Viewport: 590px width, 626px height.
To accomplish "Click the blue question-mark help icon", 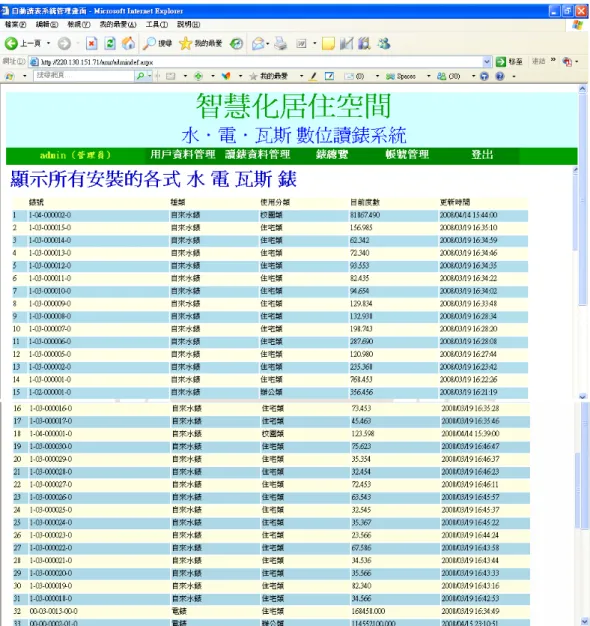I will click(500, 76).
